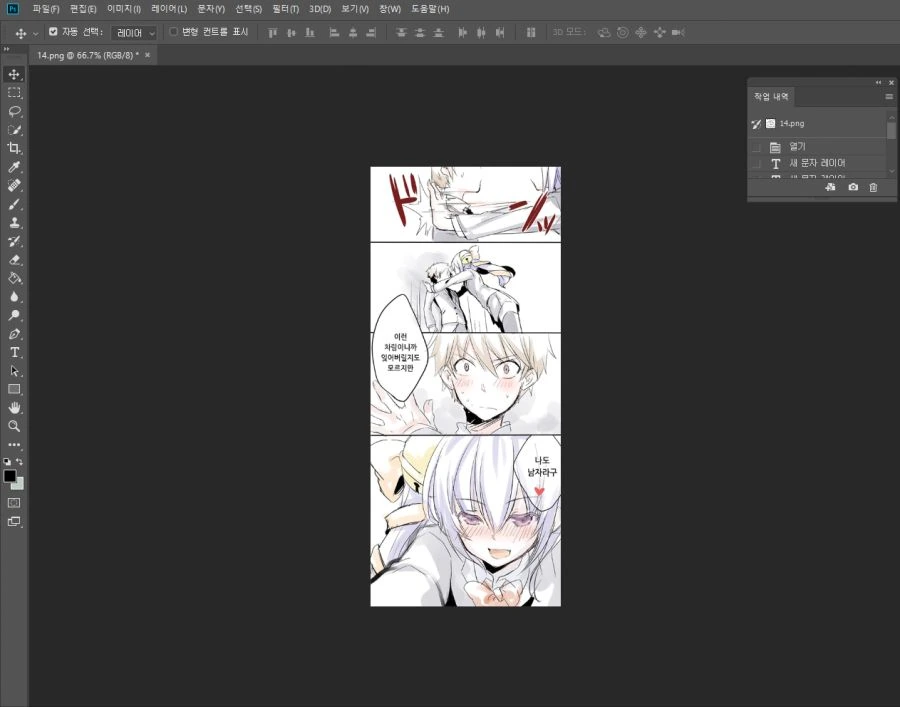Open the 필터(T) menu

pyautogui.click(x=286, y=9)
